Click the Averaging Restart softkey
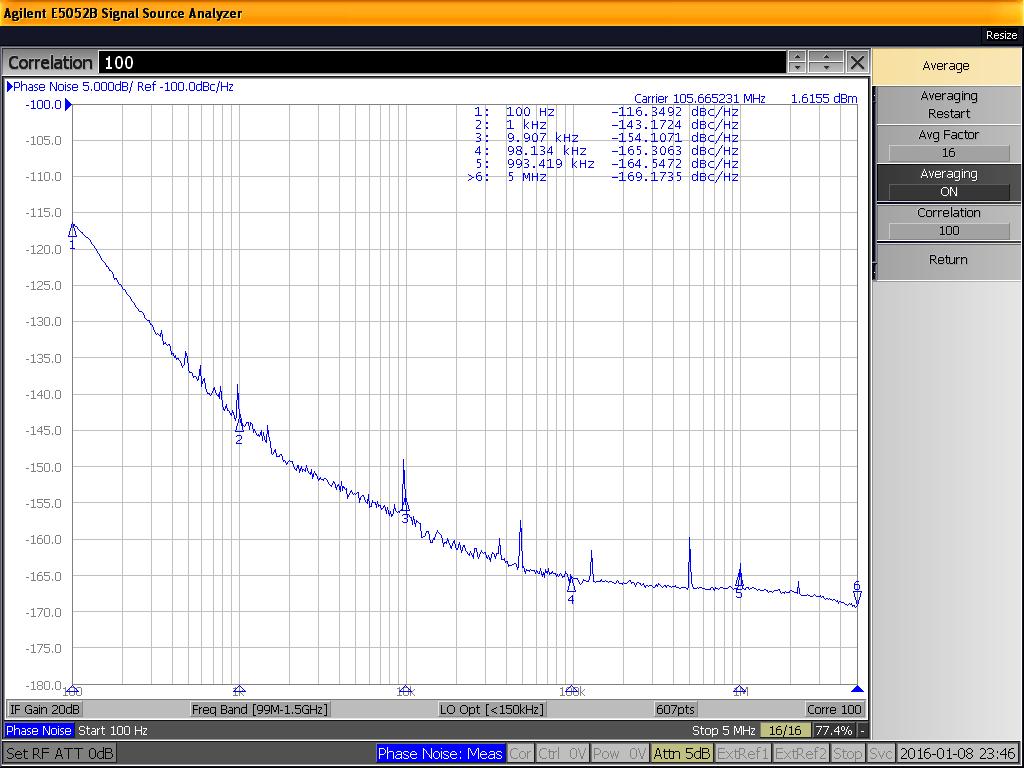This screenshot has width=1024, height=768. pyautogui.click(x=948, y=104)
